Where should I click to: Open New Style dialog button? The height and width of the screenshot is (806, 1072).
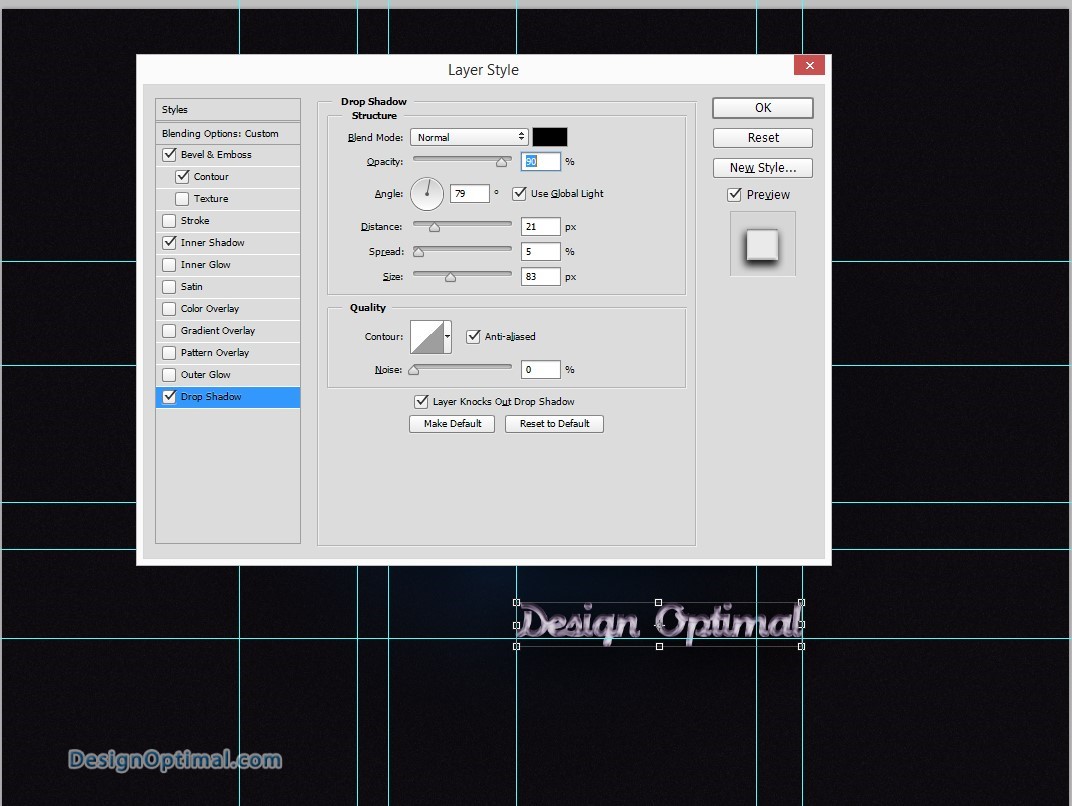(762, 167)
